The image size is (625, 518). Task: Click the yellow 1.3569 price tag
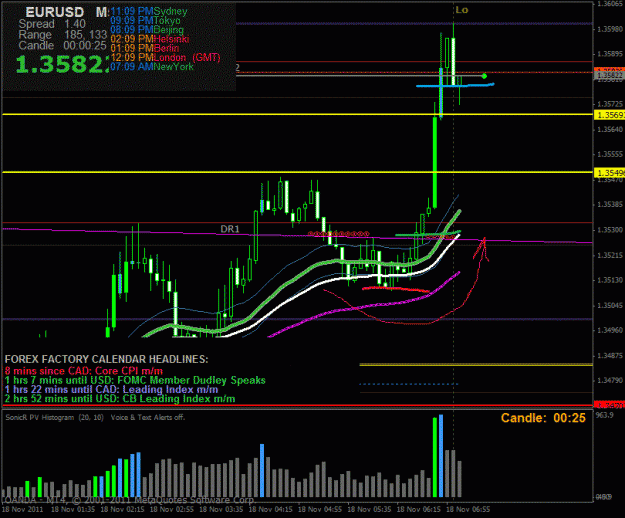point(609,115)
